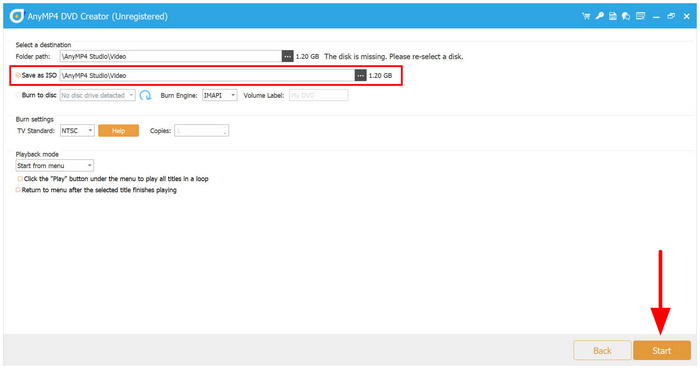Close the DVD Creator window

[x=687, y=16]
